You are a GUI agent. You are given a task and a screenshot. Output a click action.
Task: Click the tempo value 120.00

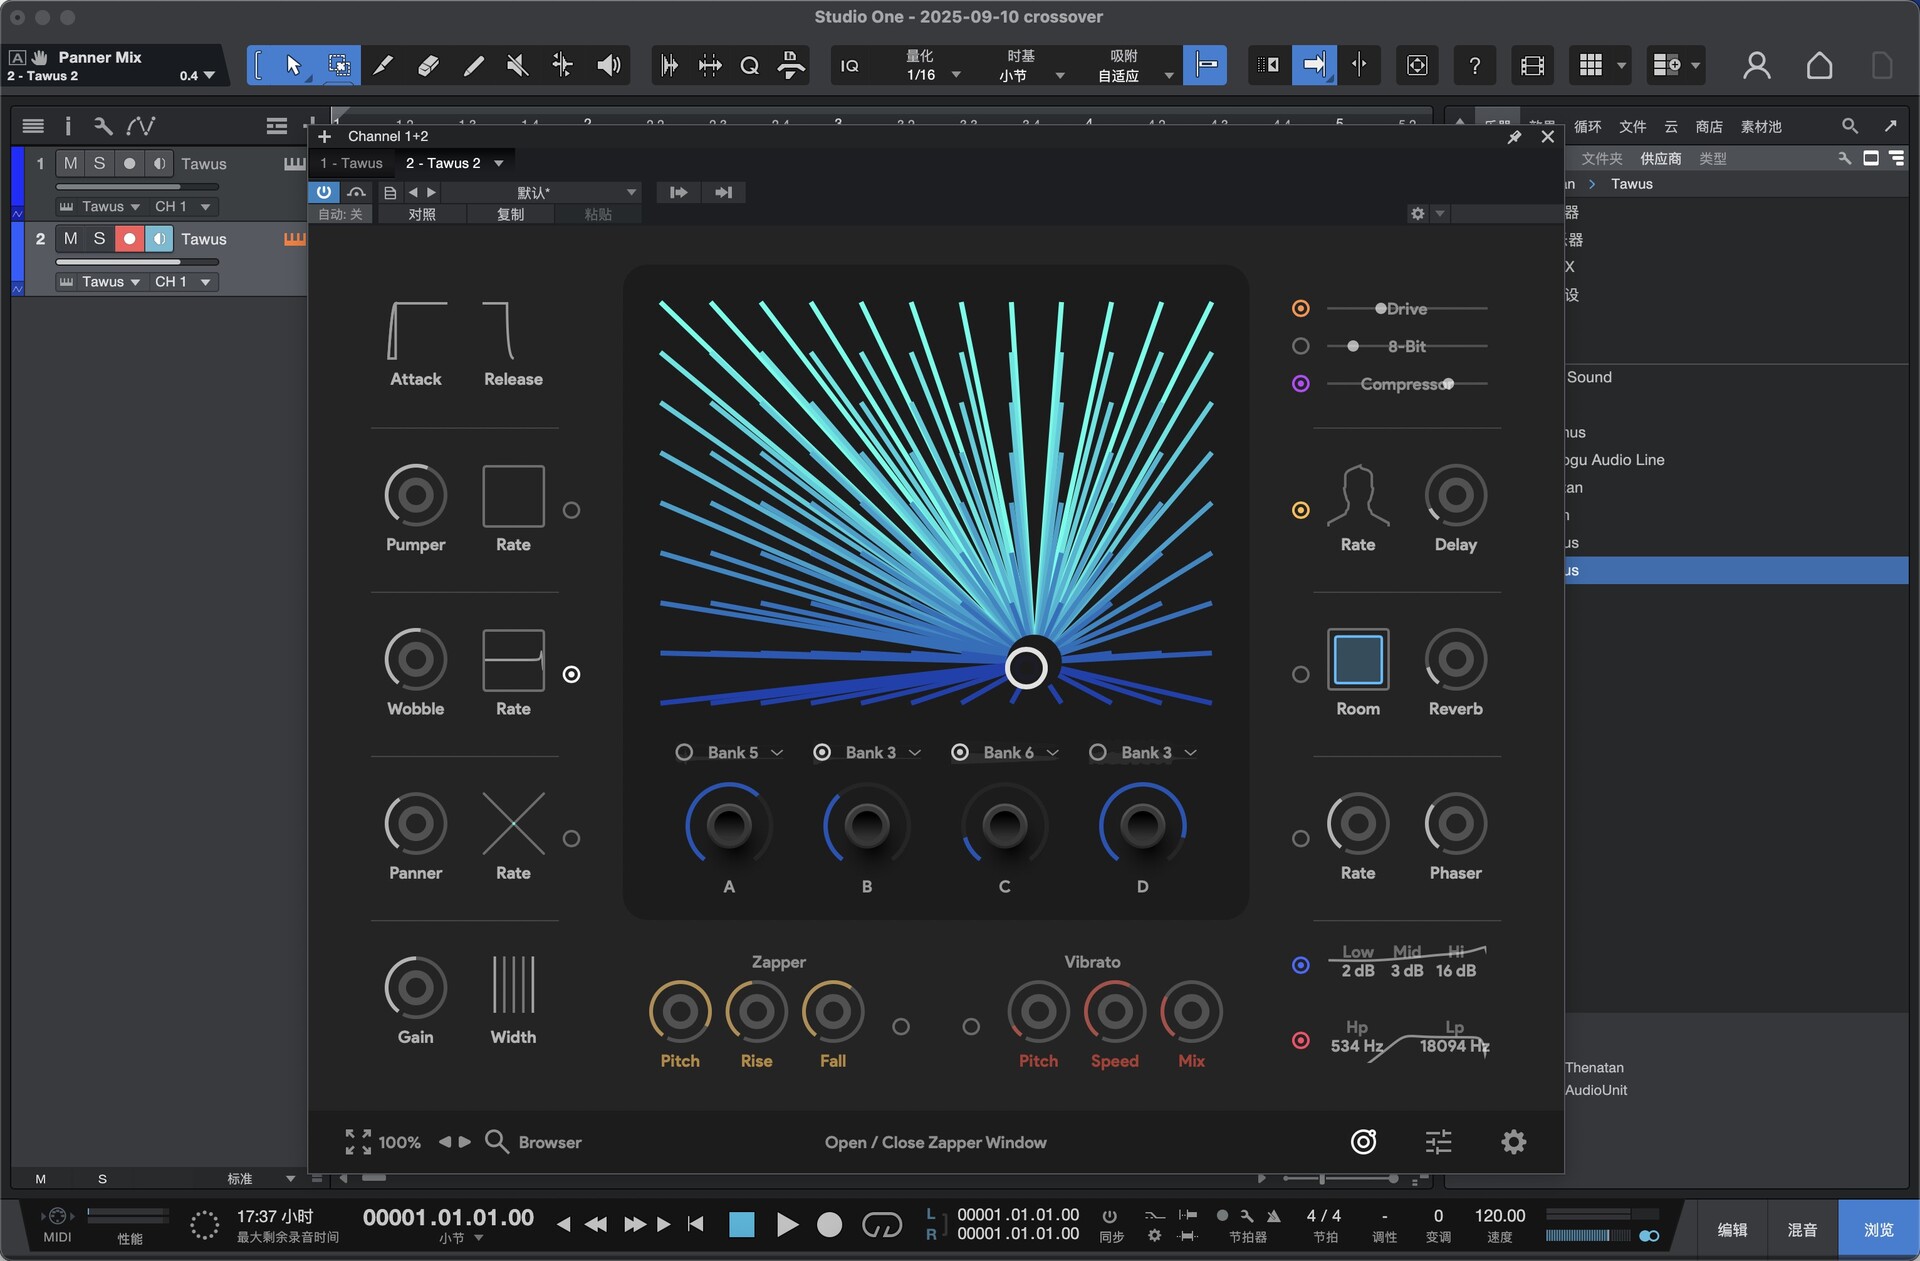(1499, 1215)
